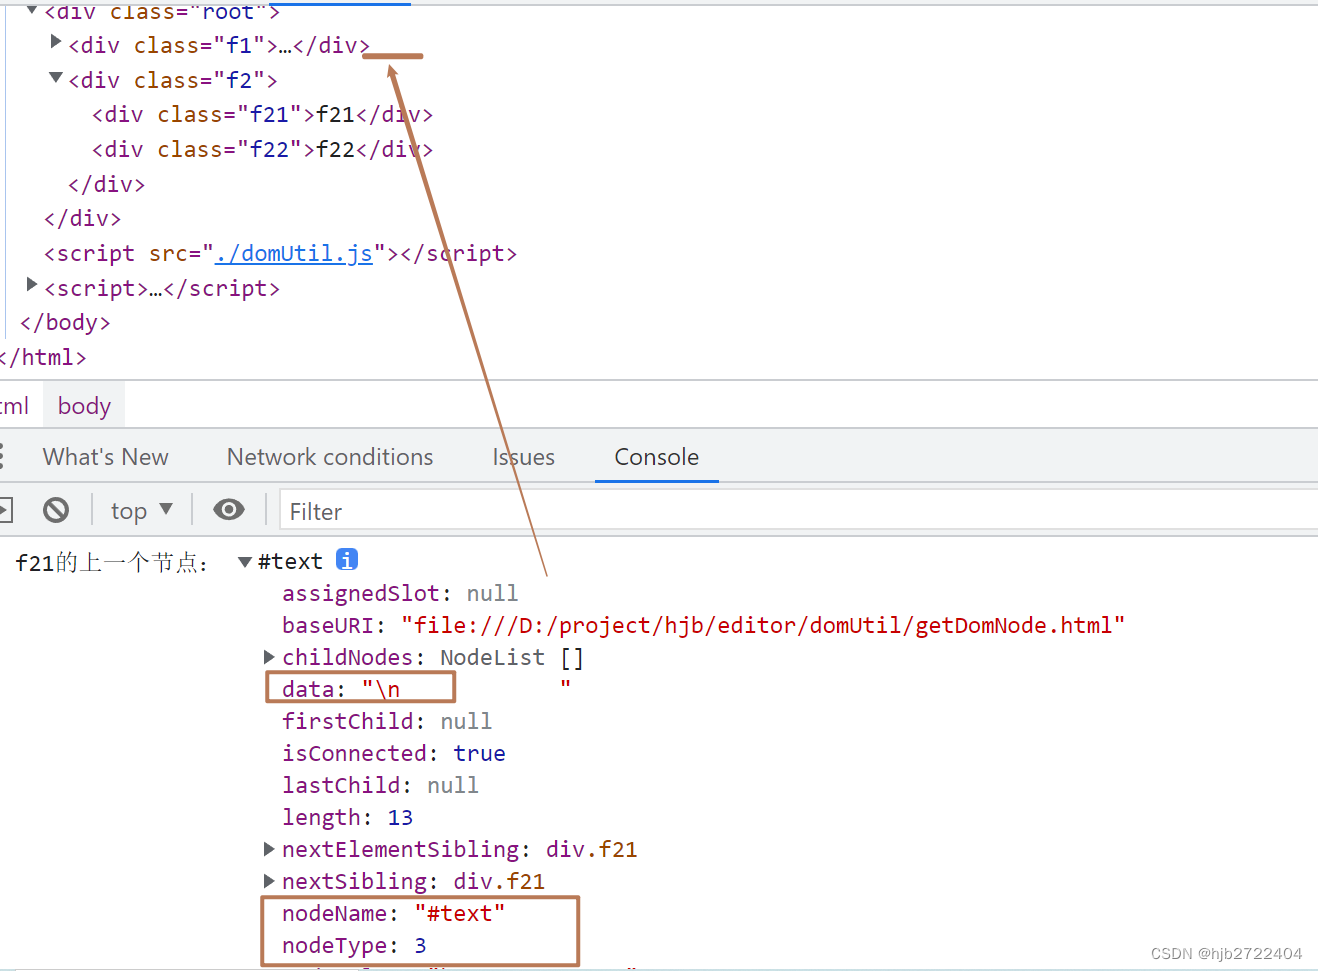This screenshot has width=1318, height=971.
Task: Open the top context dropdown
Action: click(141, 511)
